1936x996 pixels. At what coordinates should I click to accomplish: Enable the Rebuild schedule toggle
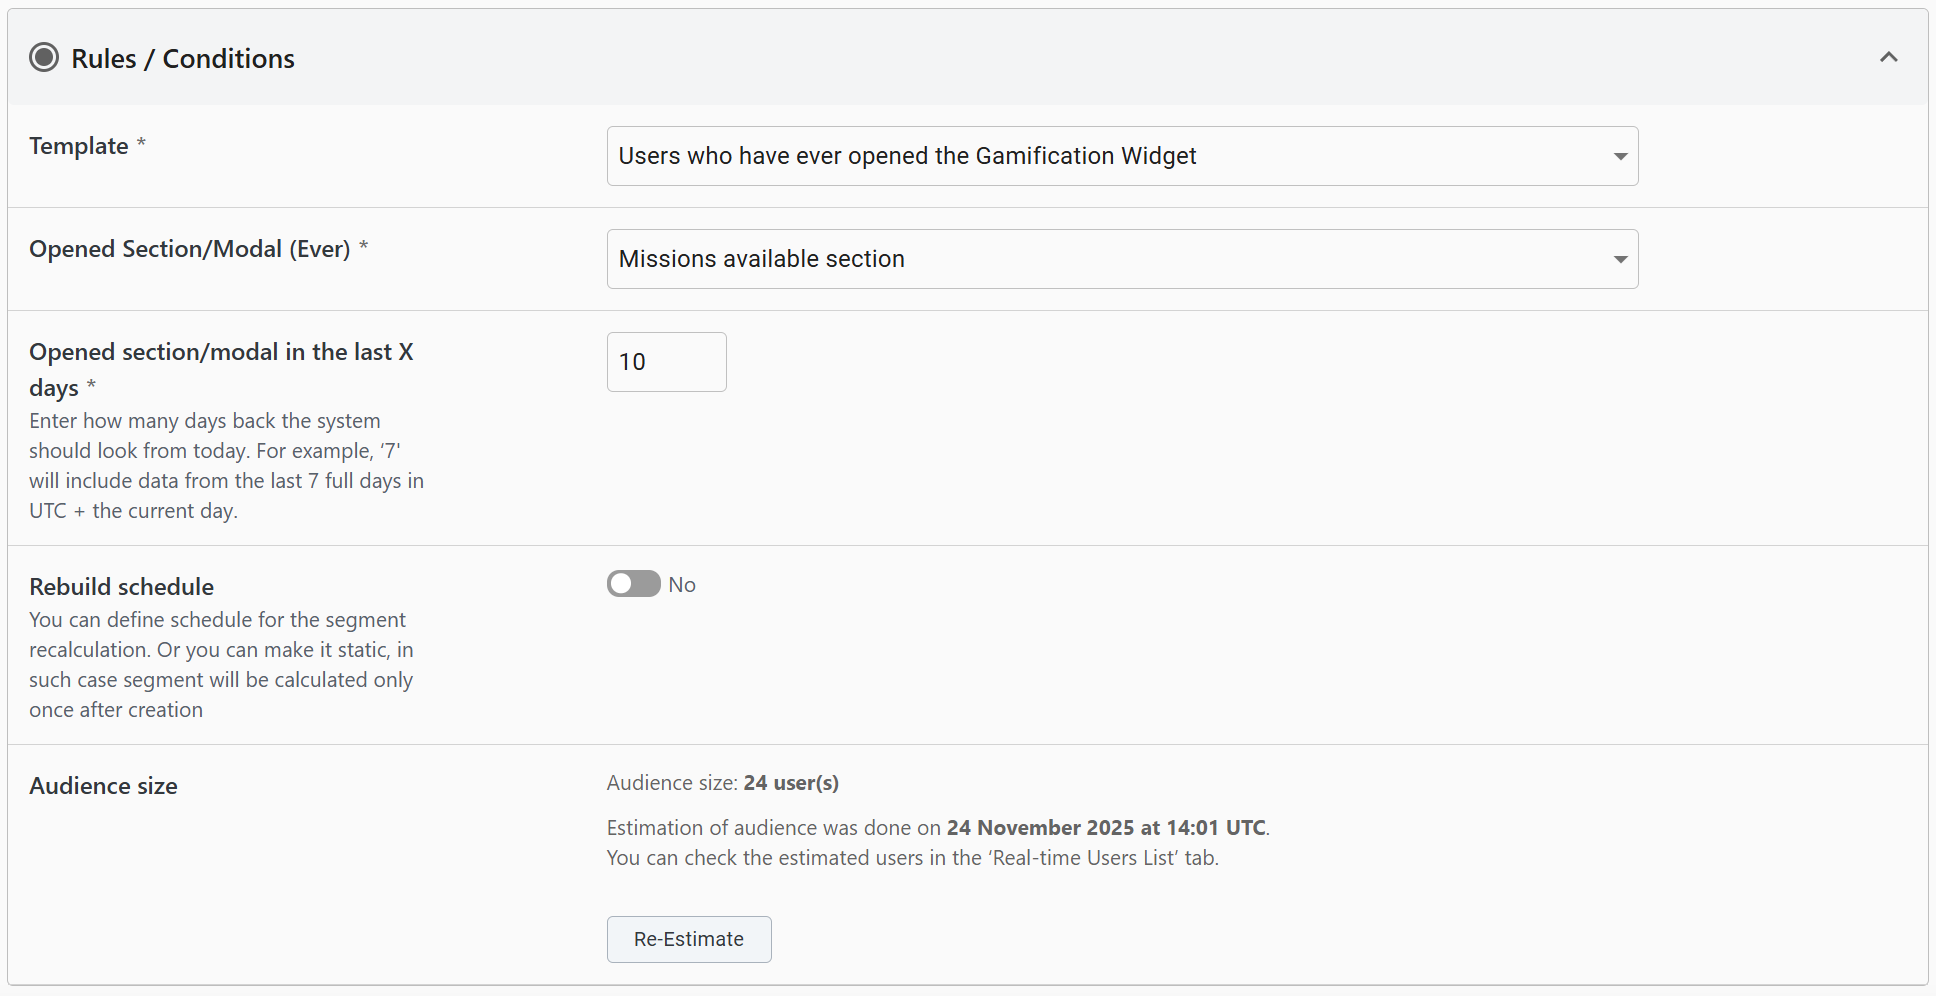(633, 584)
